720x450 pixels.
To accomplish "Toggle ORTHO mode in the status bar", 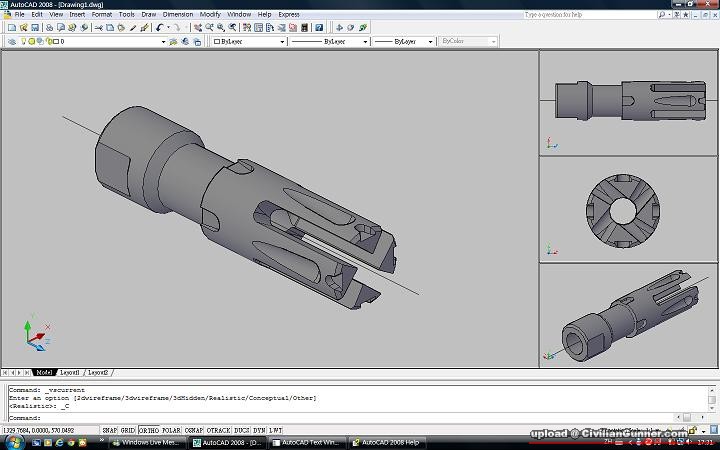I will 148,429.
